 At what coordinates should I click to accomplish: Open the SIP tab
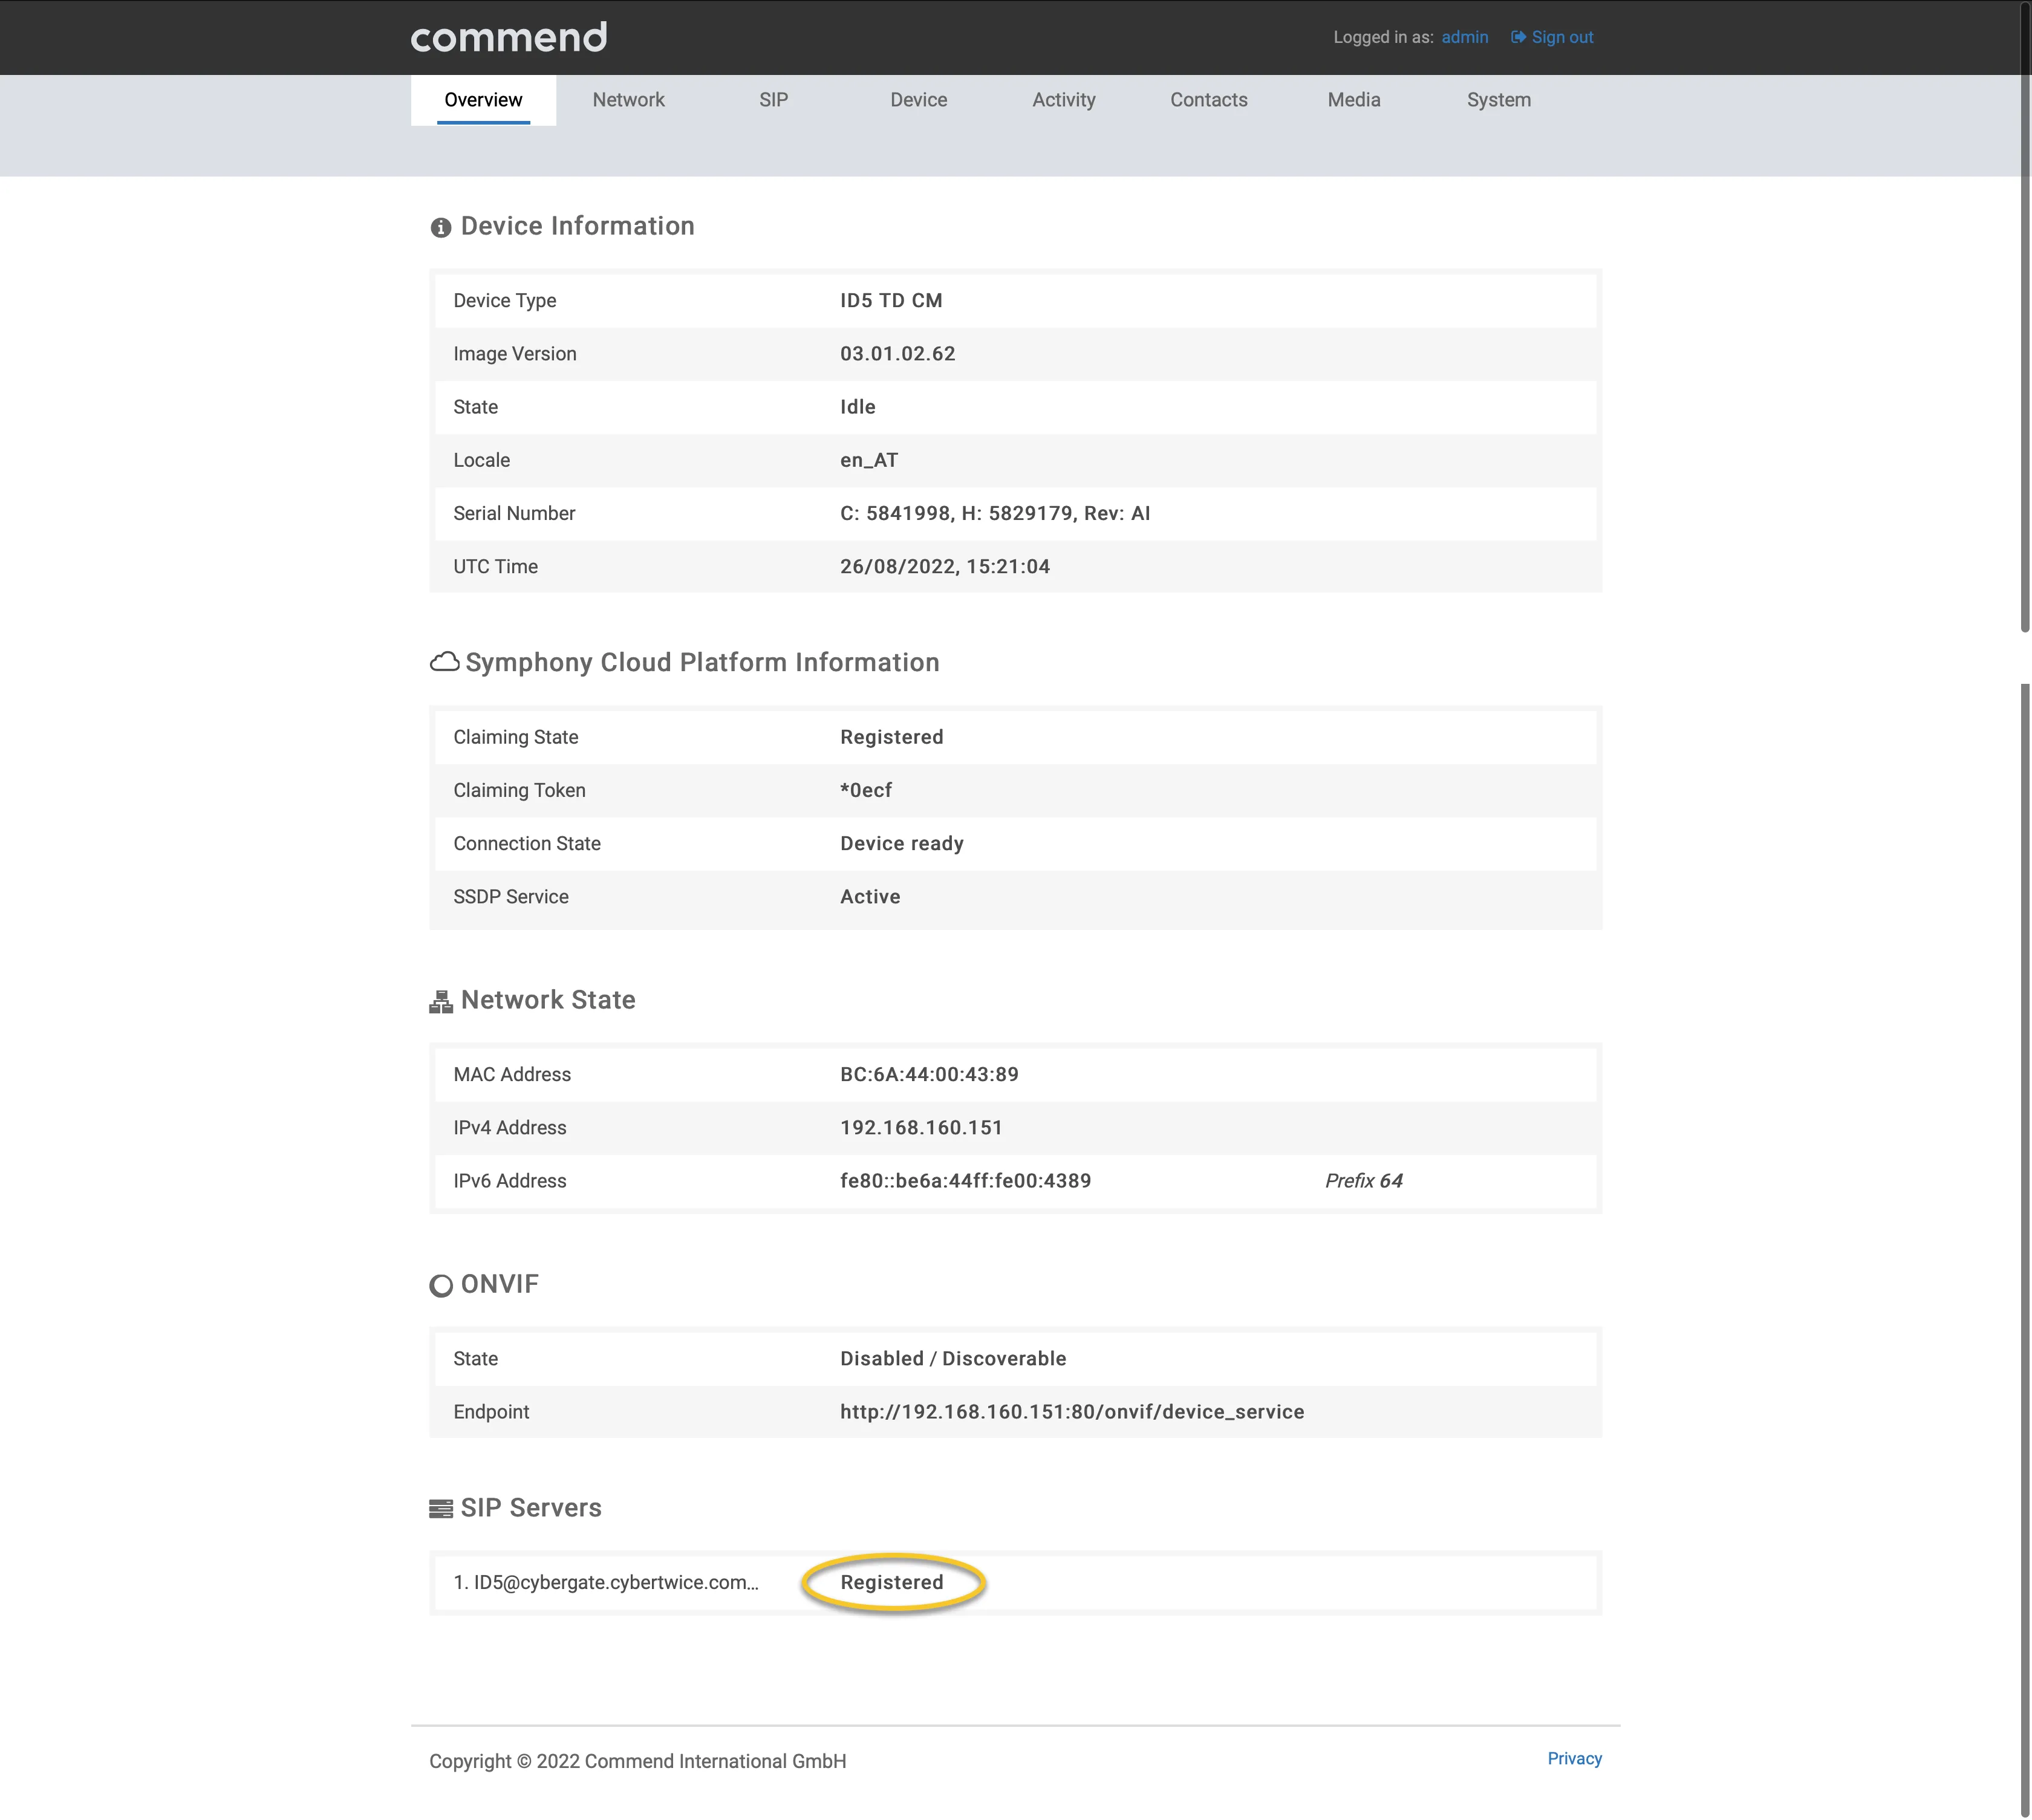click(773, 100)
